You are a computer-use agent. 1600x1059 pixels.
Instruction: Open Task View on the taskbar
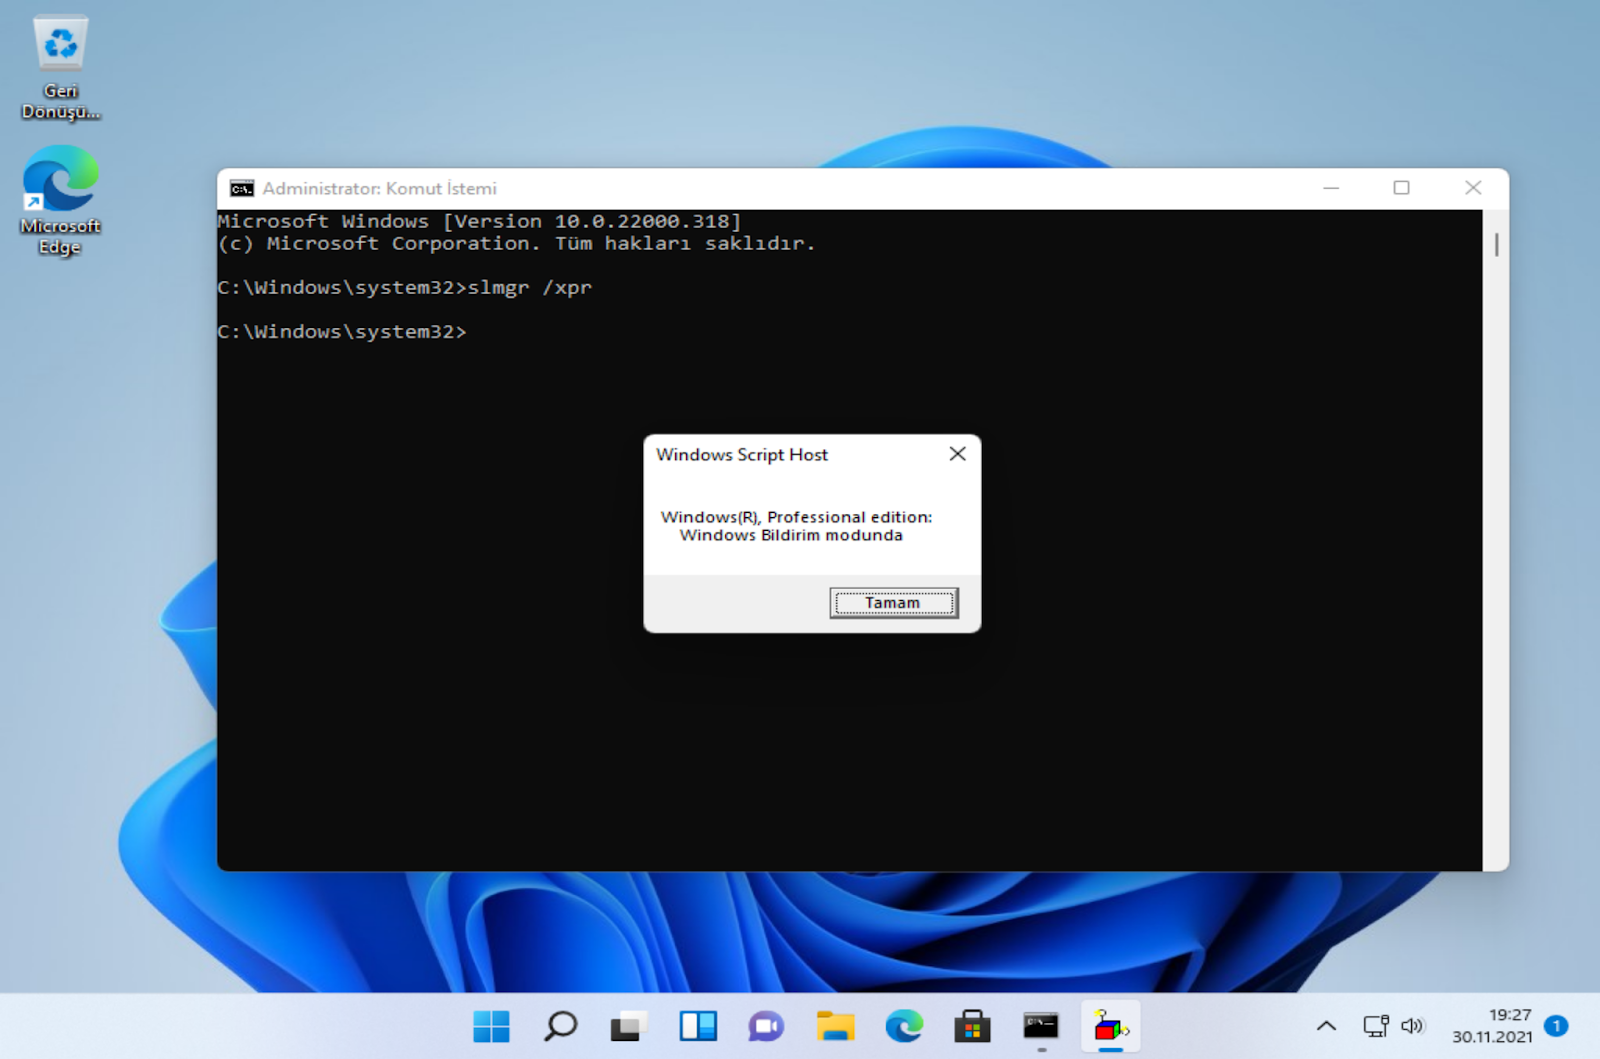pyautogui.click(x=628, y=1026)
